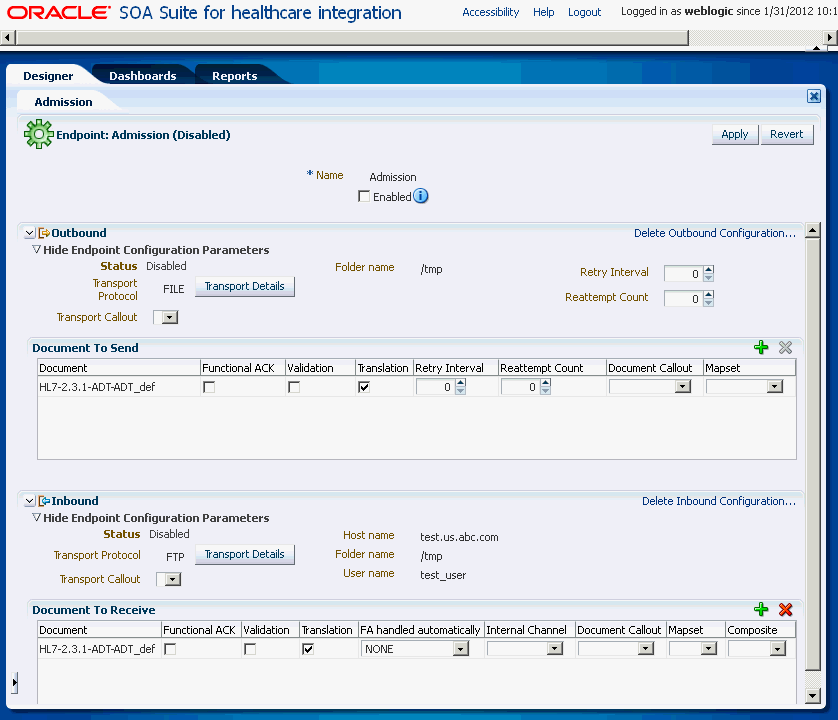Add a document to send with green plus
838x720 pixels.
(x=761, y=347)
